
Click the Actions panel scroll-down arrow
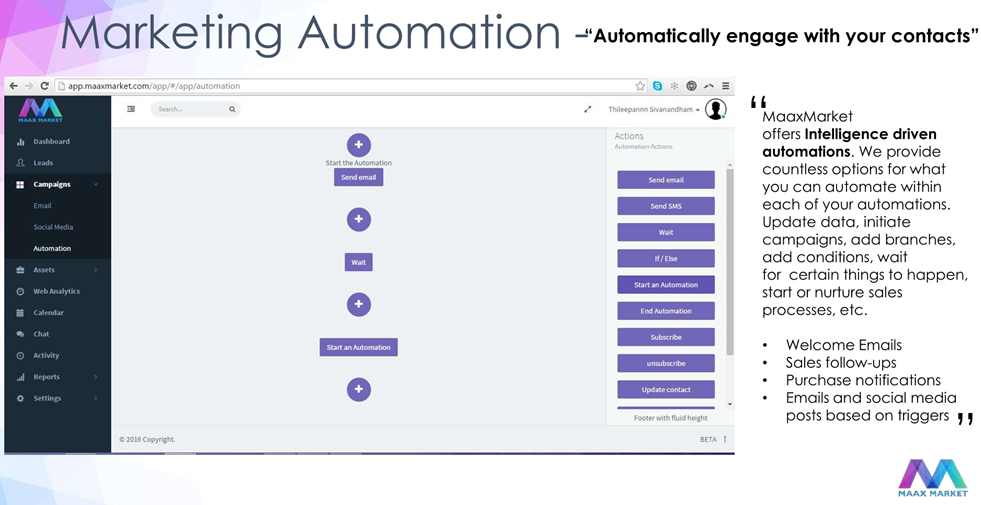(729, 404)
